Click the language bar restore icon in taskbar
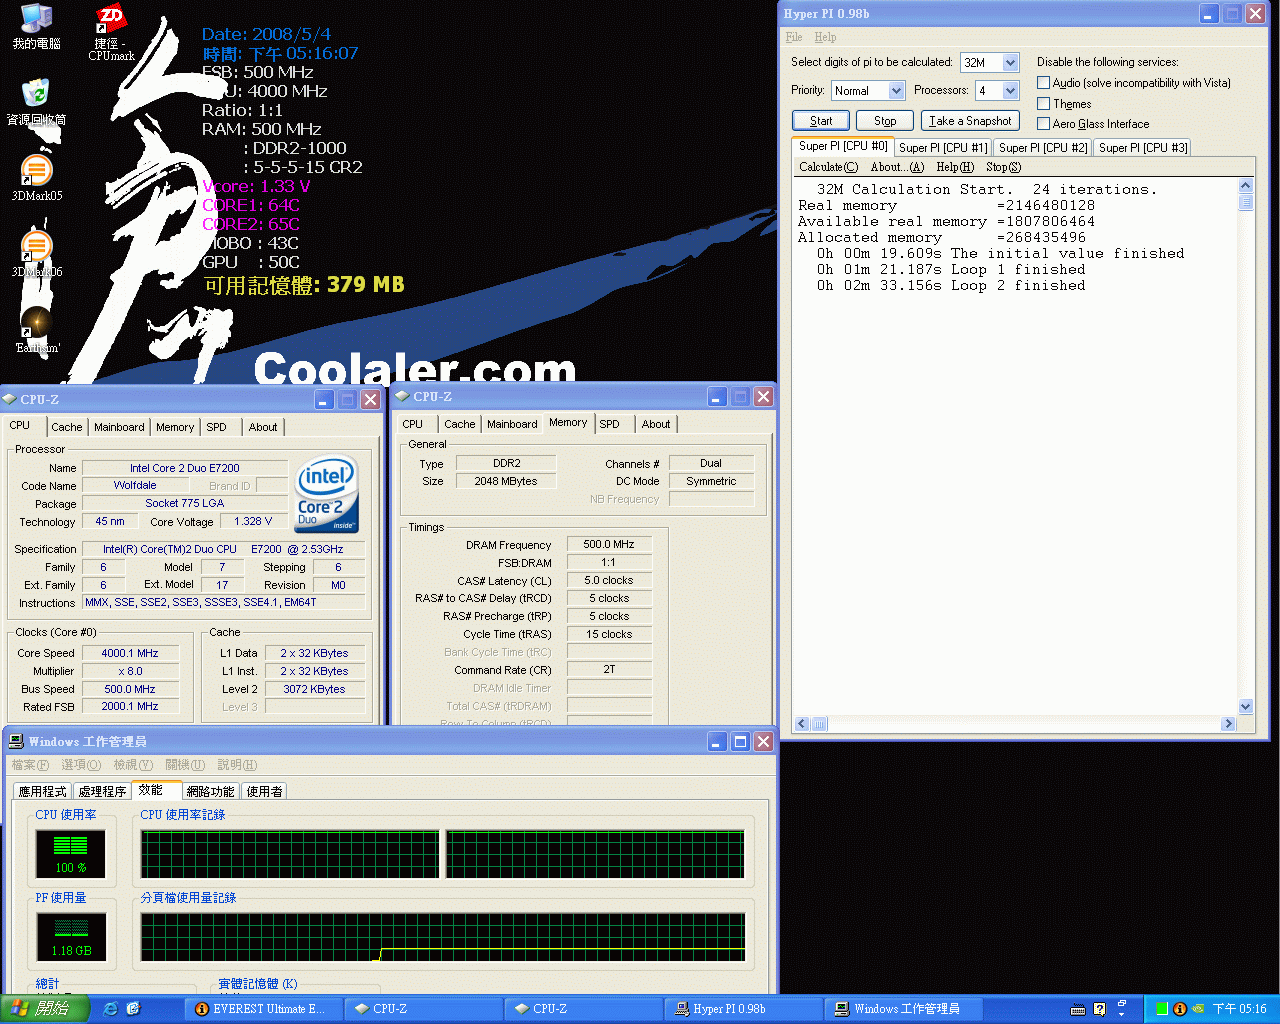 1121,1004
